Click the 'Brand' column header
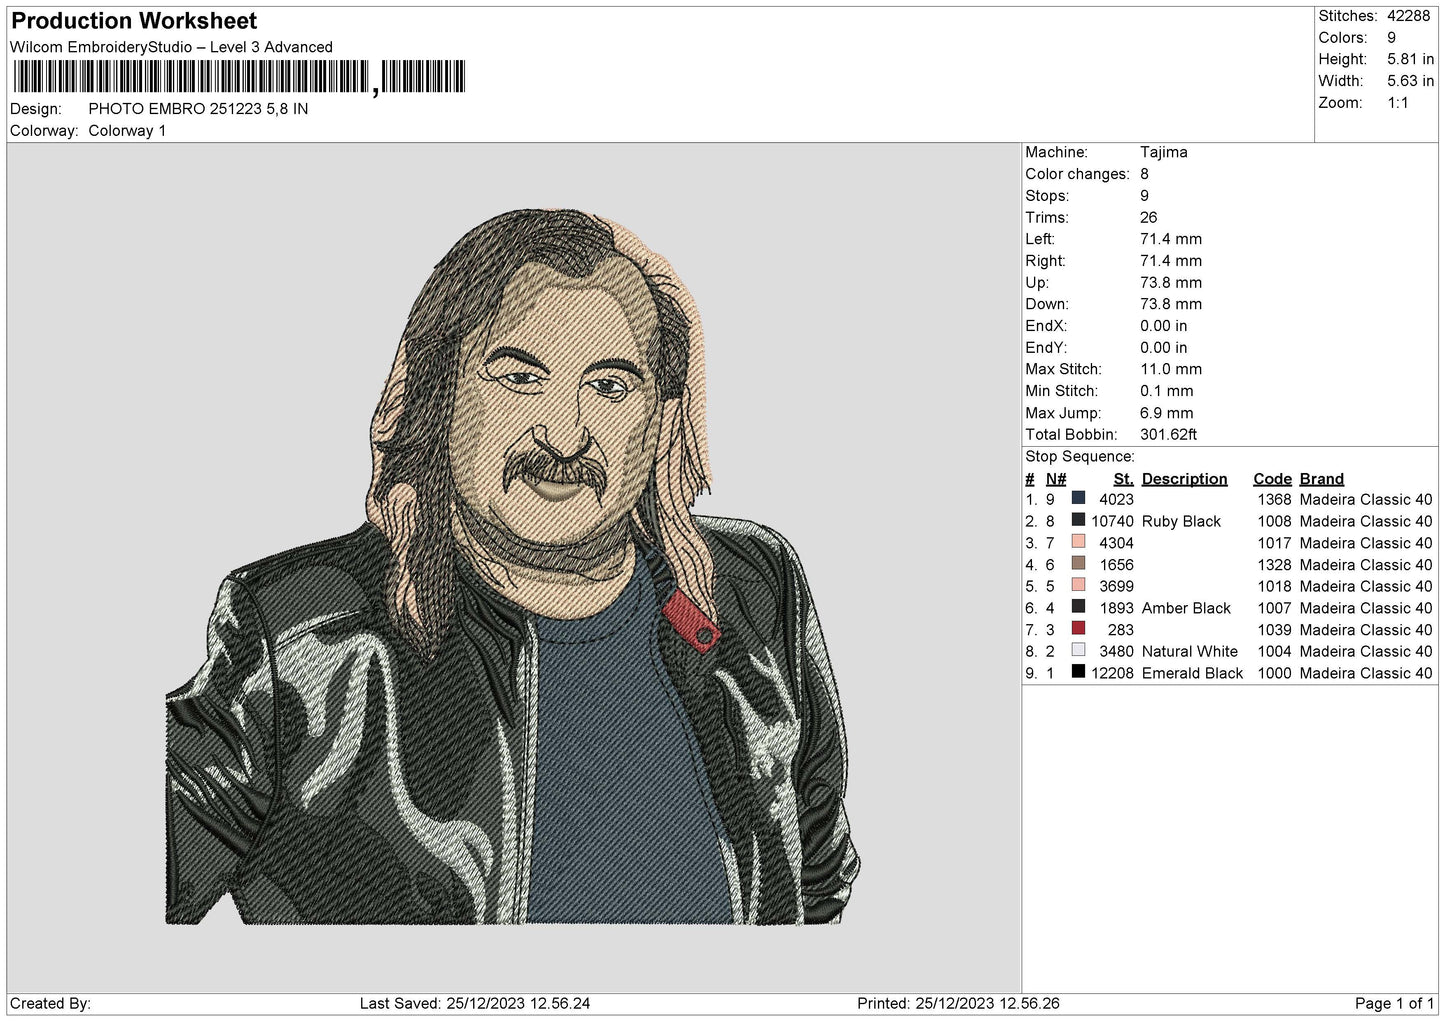This screenshot has height=1021, width=1445. pos(1321,479)
